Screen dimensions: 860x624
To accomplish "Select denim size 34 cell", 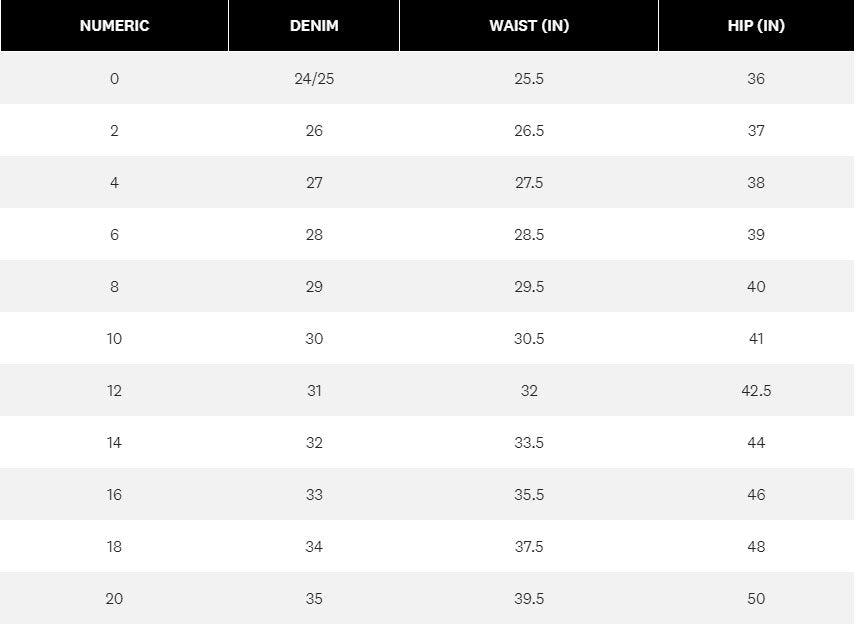I will 314,547.
